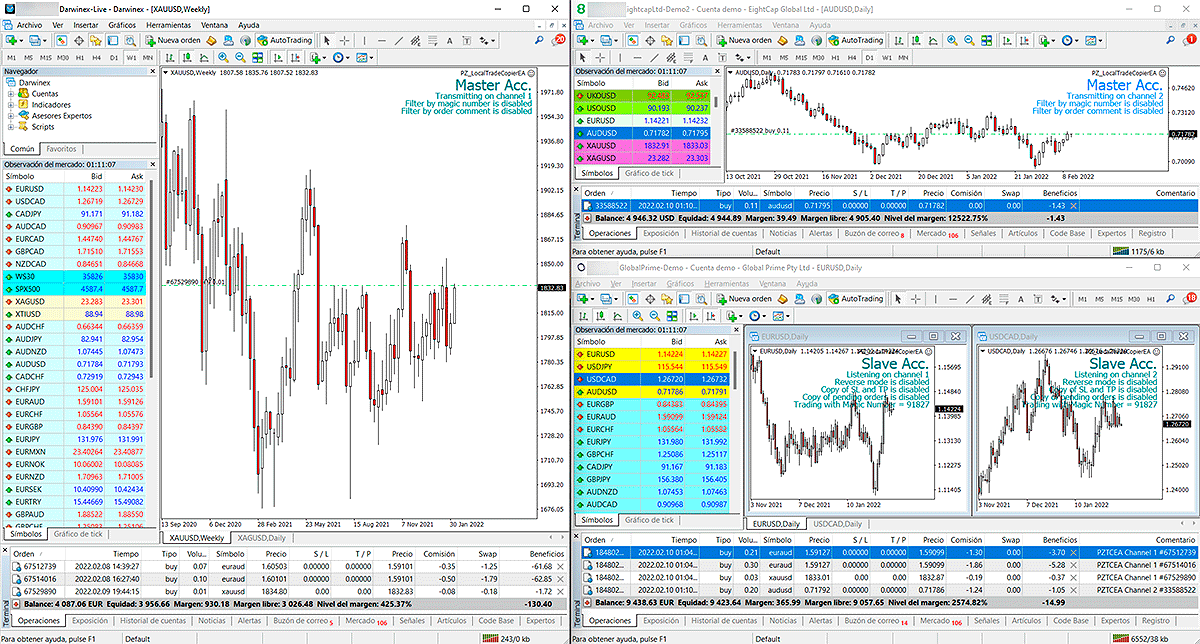Zoom in on the XAUUSD chart
1200x644 pixels.
(222, 58)
